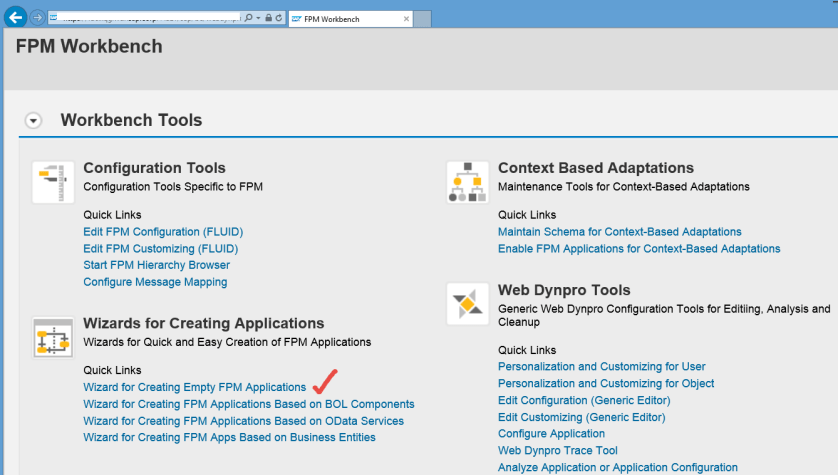Screen dimensions: 838x475
Task: Click the refresh icon in address bar
Action: coord(276,18)
